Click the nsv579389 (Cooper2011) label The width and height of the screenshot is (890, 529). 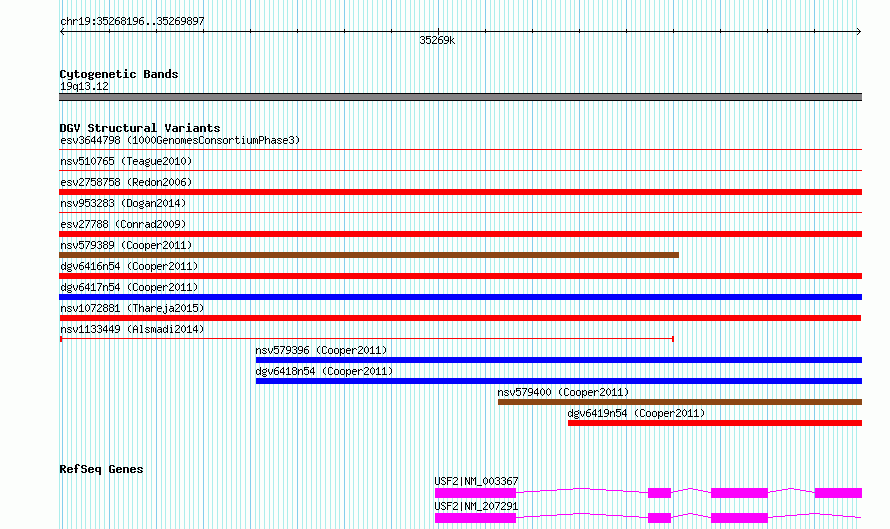(x=126, y=245)
